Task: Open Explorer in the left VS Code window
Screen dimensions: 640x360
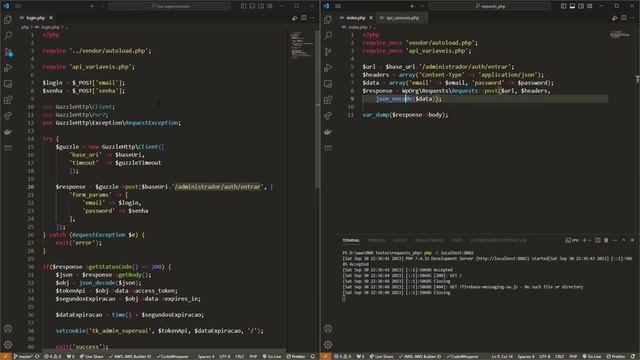Action: point(8,20)
